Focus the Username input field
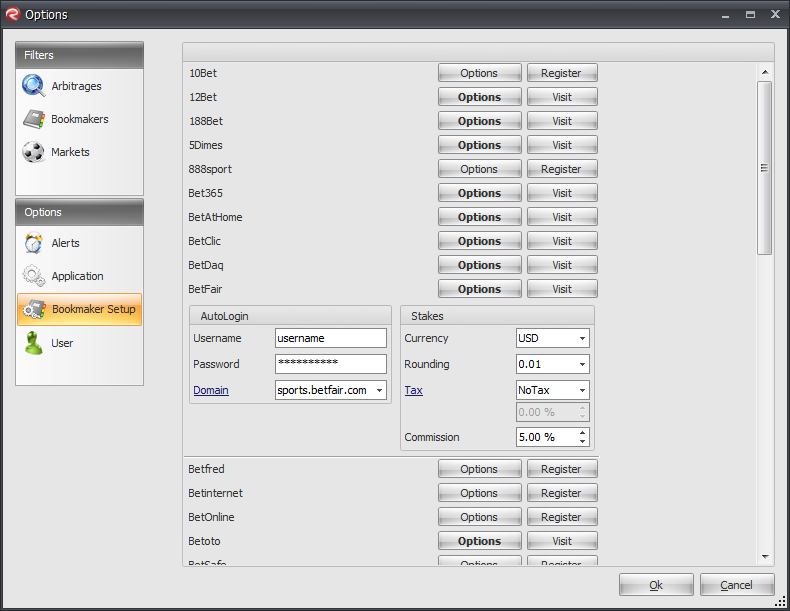 [331, 338]
